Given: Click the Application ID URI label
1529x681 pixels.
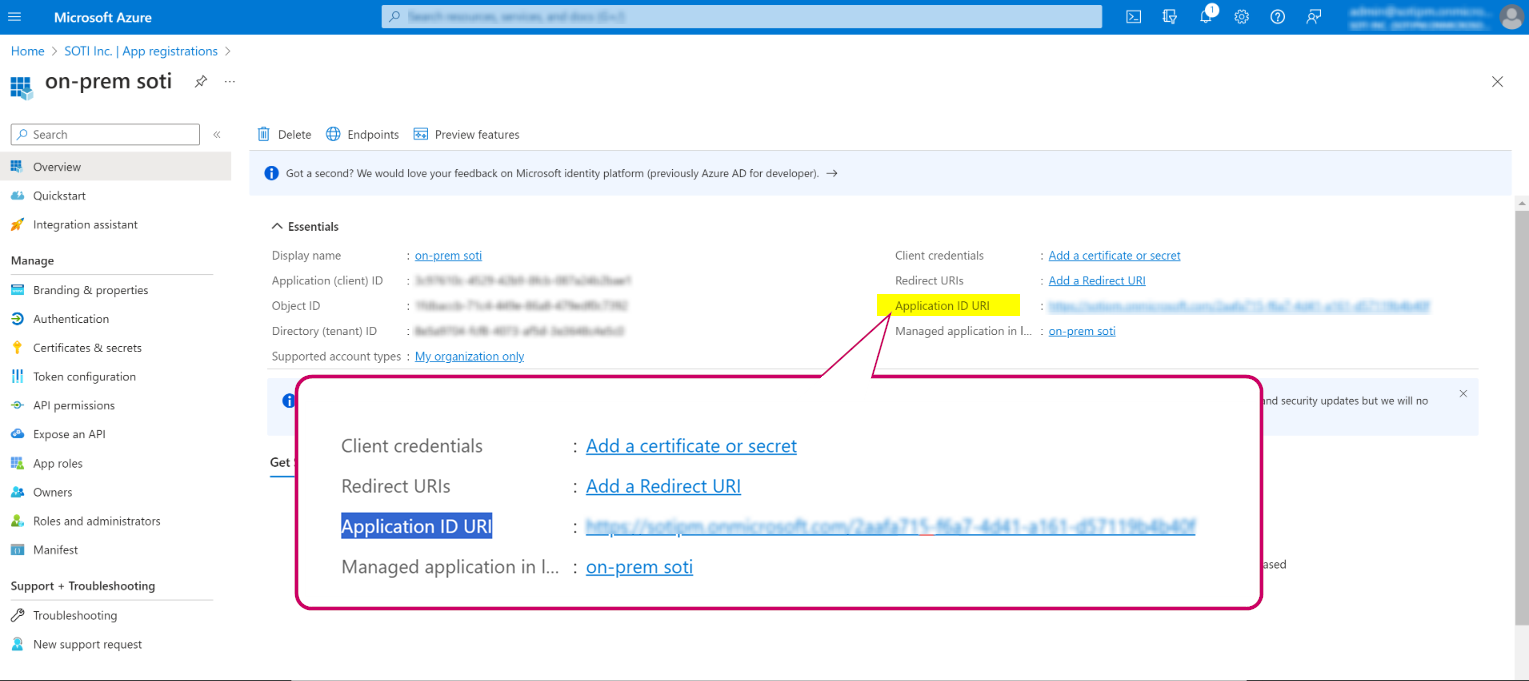Looking at the screenshot, I should (942, 306).
